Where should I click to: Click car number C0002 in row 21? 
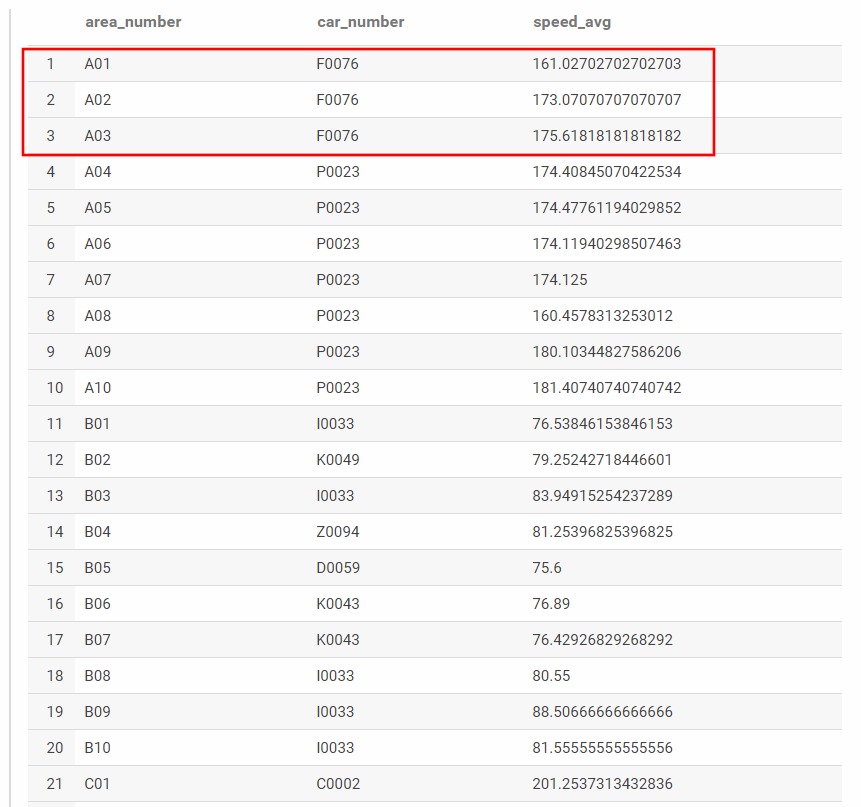(338, 784)
